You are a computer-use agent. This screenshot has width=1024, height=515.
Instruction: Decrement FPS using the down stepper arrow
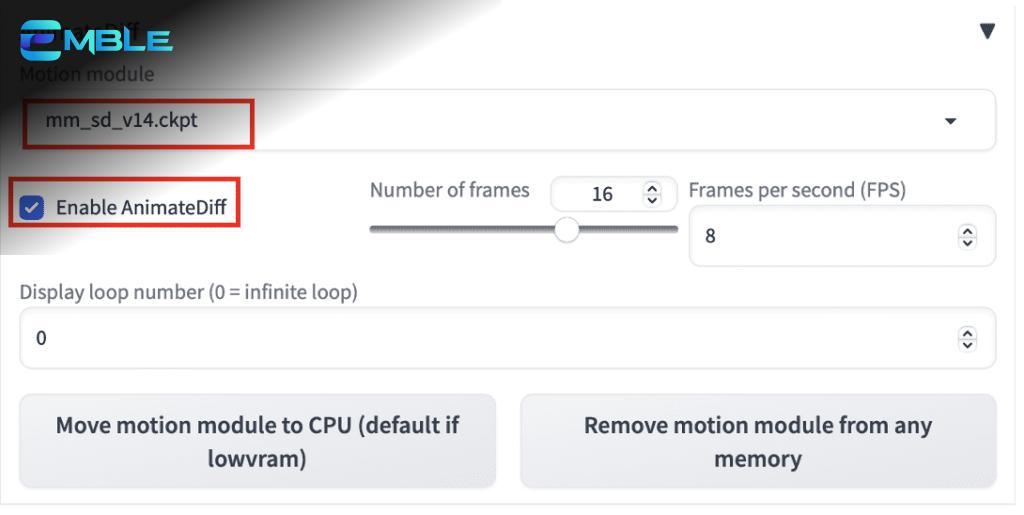click(967, 242)
